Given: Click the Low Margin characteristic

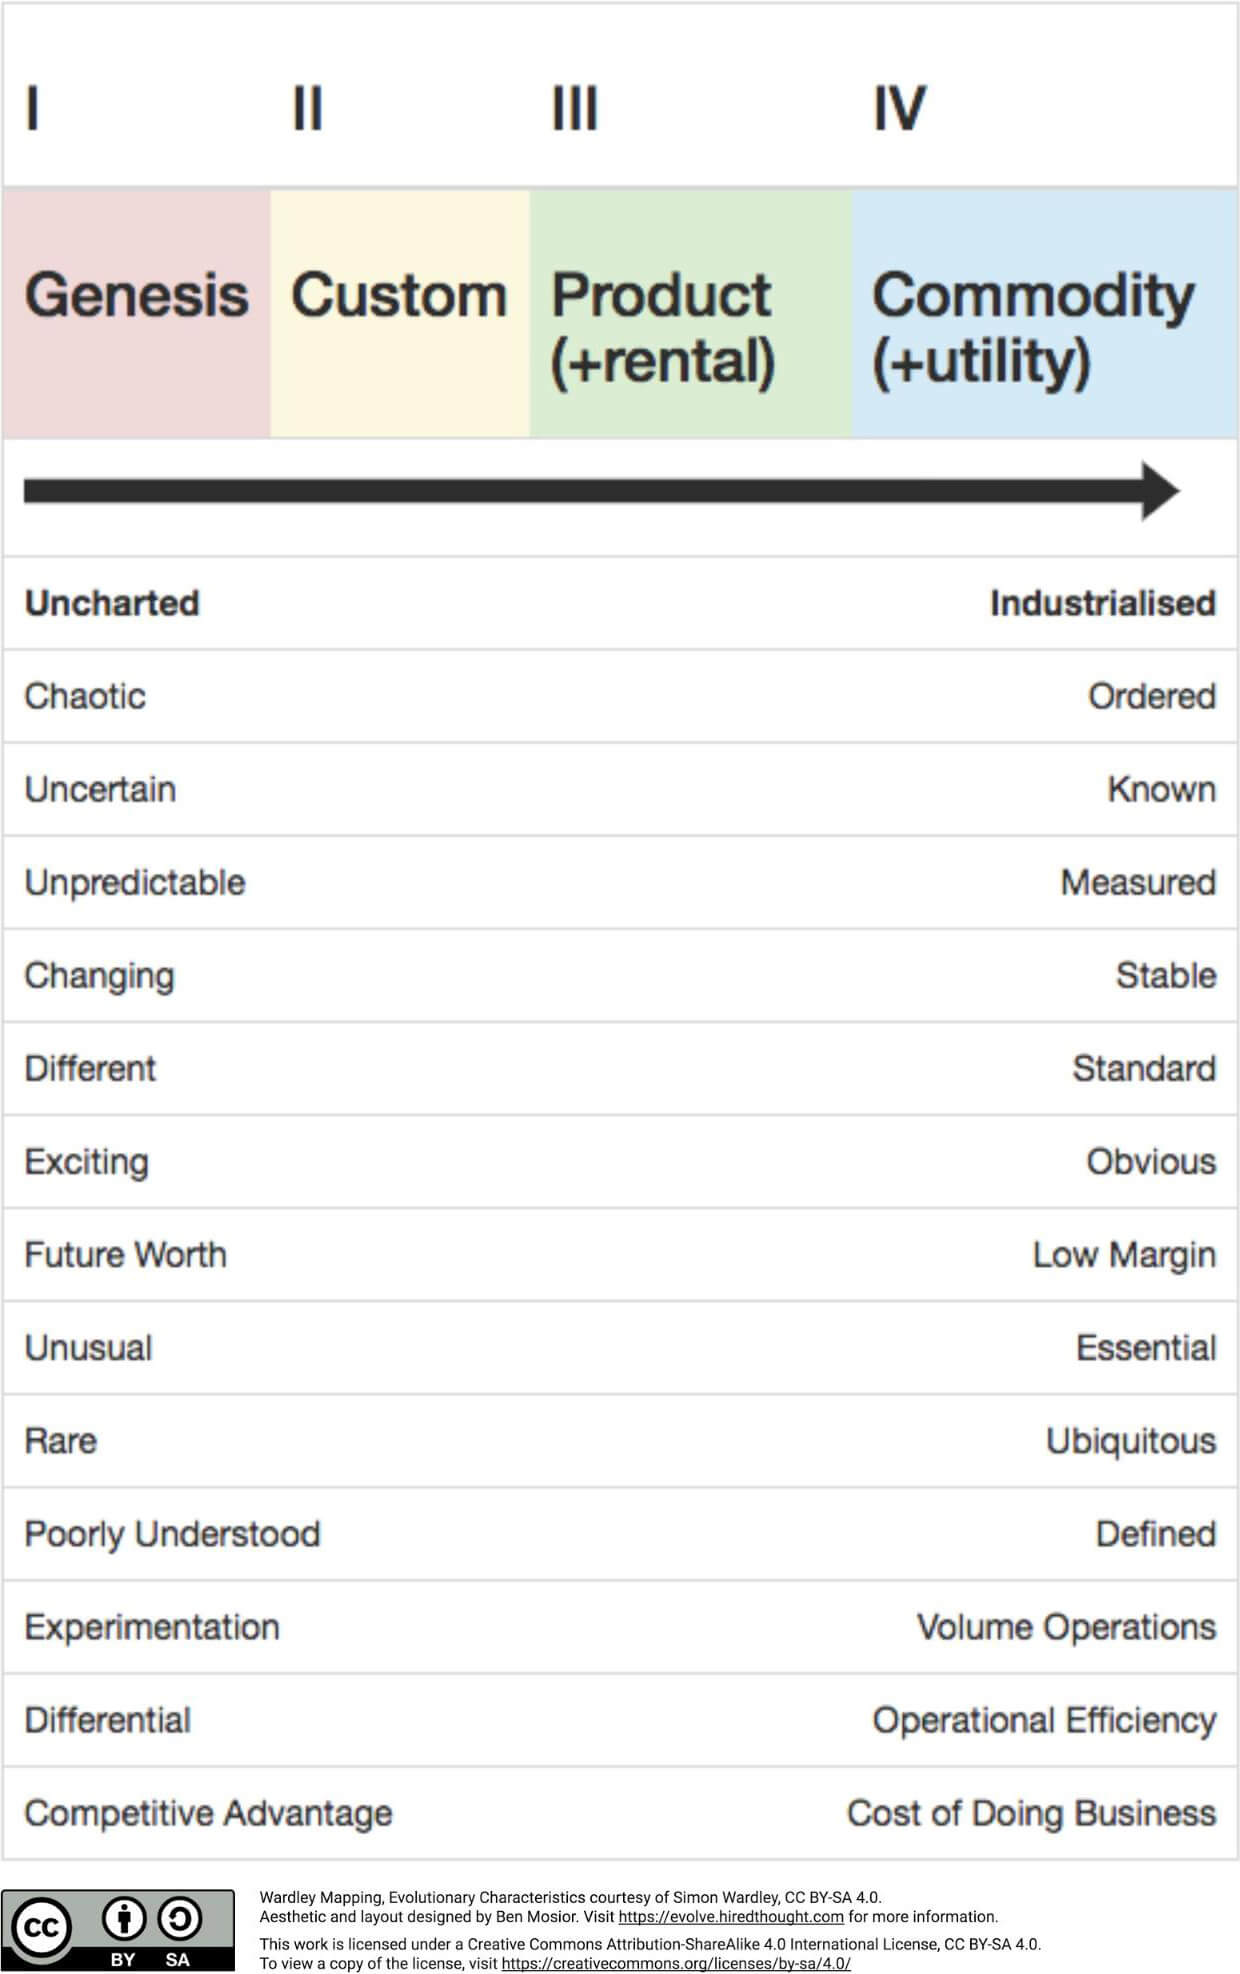Looking at the screenshot, I should [1124, 1254].
